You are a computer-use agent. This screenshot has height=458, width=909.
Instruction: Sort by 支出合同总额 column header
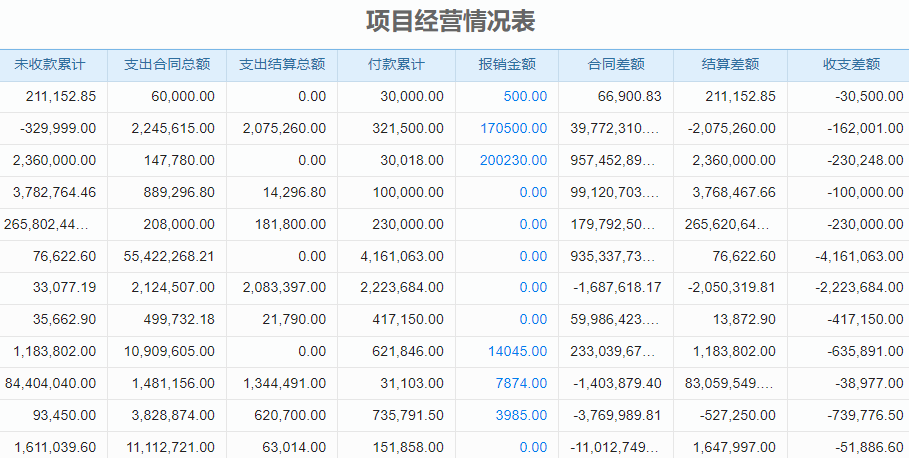[167, 65]
